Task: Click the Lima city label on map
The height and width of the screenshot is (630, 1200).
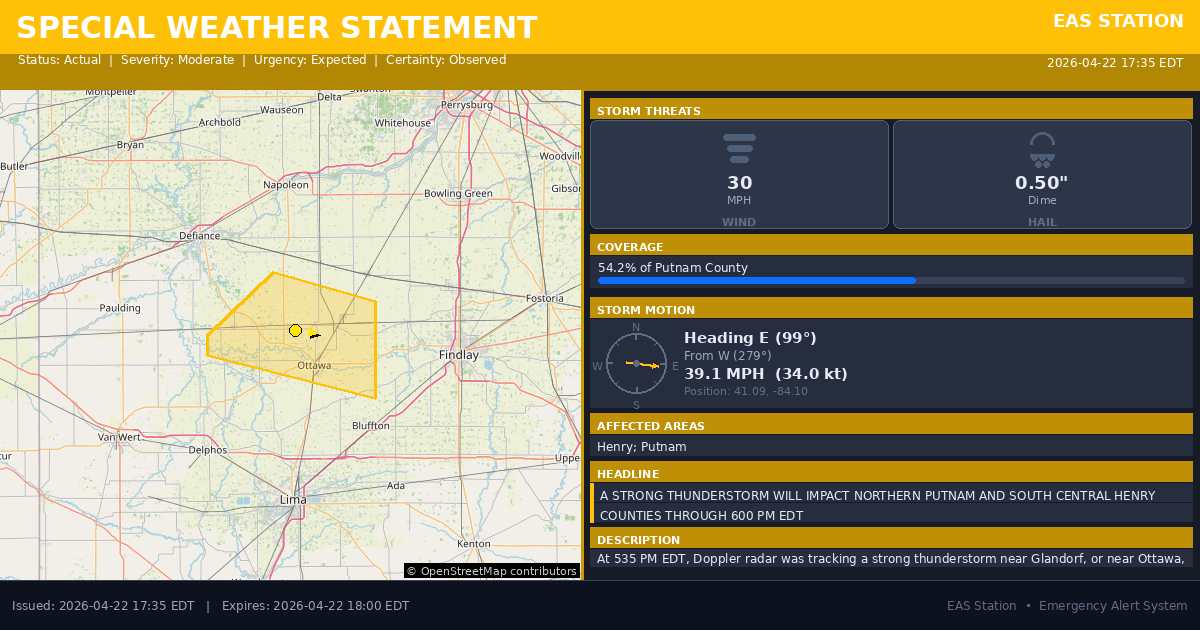Action: pos(293,499)
